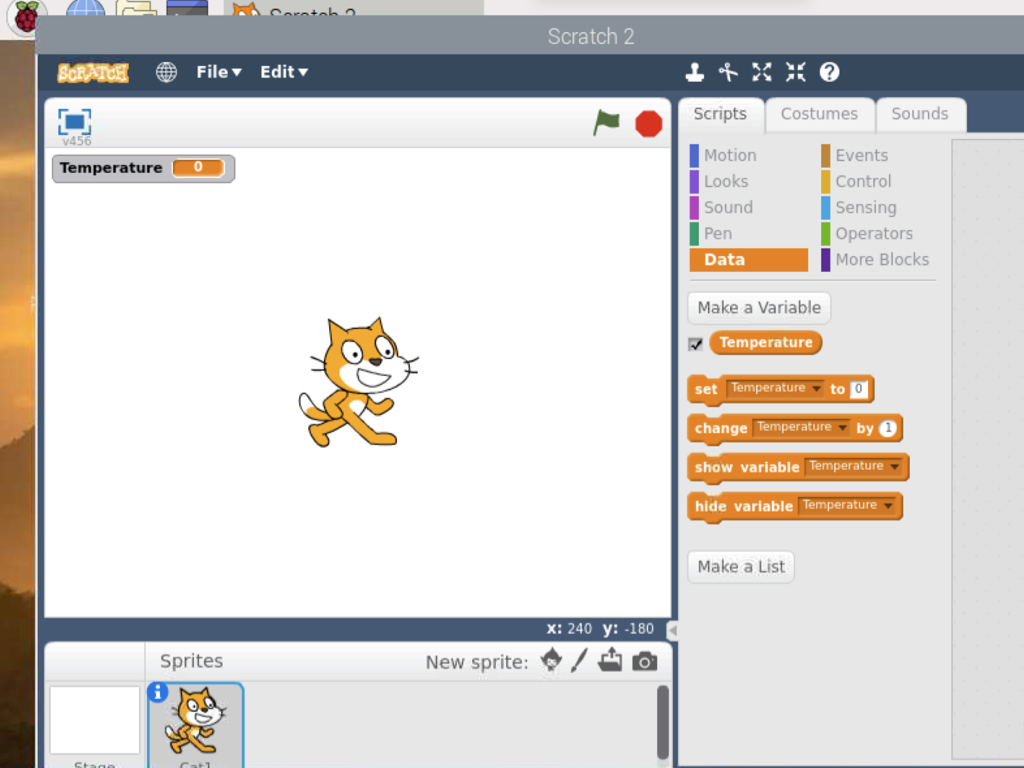
Task: Click the green flag to start
Action: click(x=606, y=122)
